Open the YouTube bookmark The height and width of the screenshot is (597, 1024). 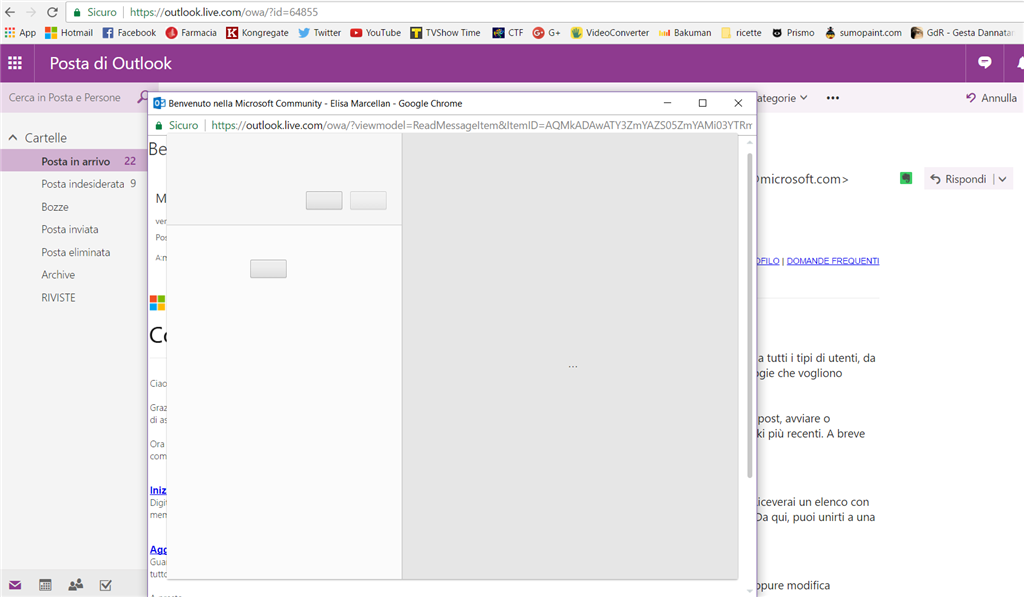376,33
